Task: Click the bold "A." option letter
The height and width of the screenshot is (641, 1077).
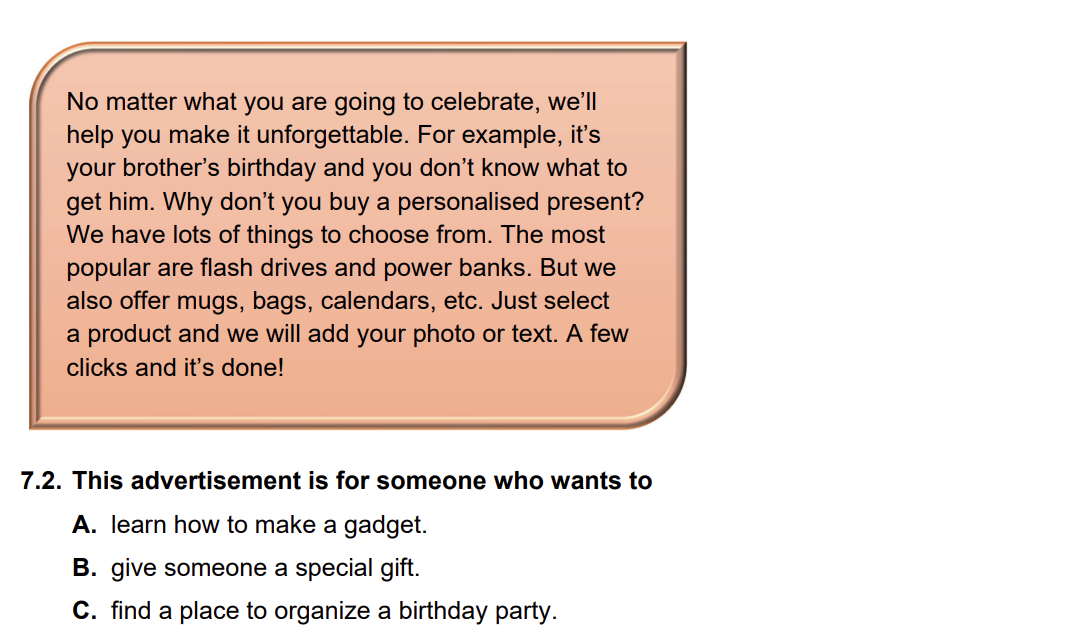Action: [x=85, y=525]
